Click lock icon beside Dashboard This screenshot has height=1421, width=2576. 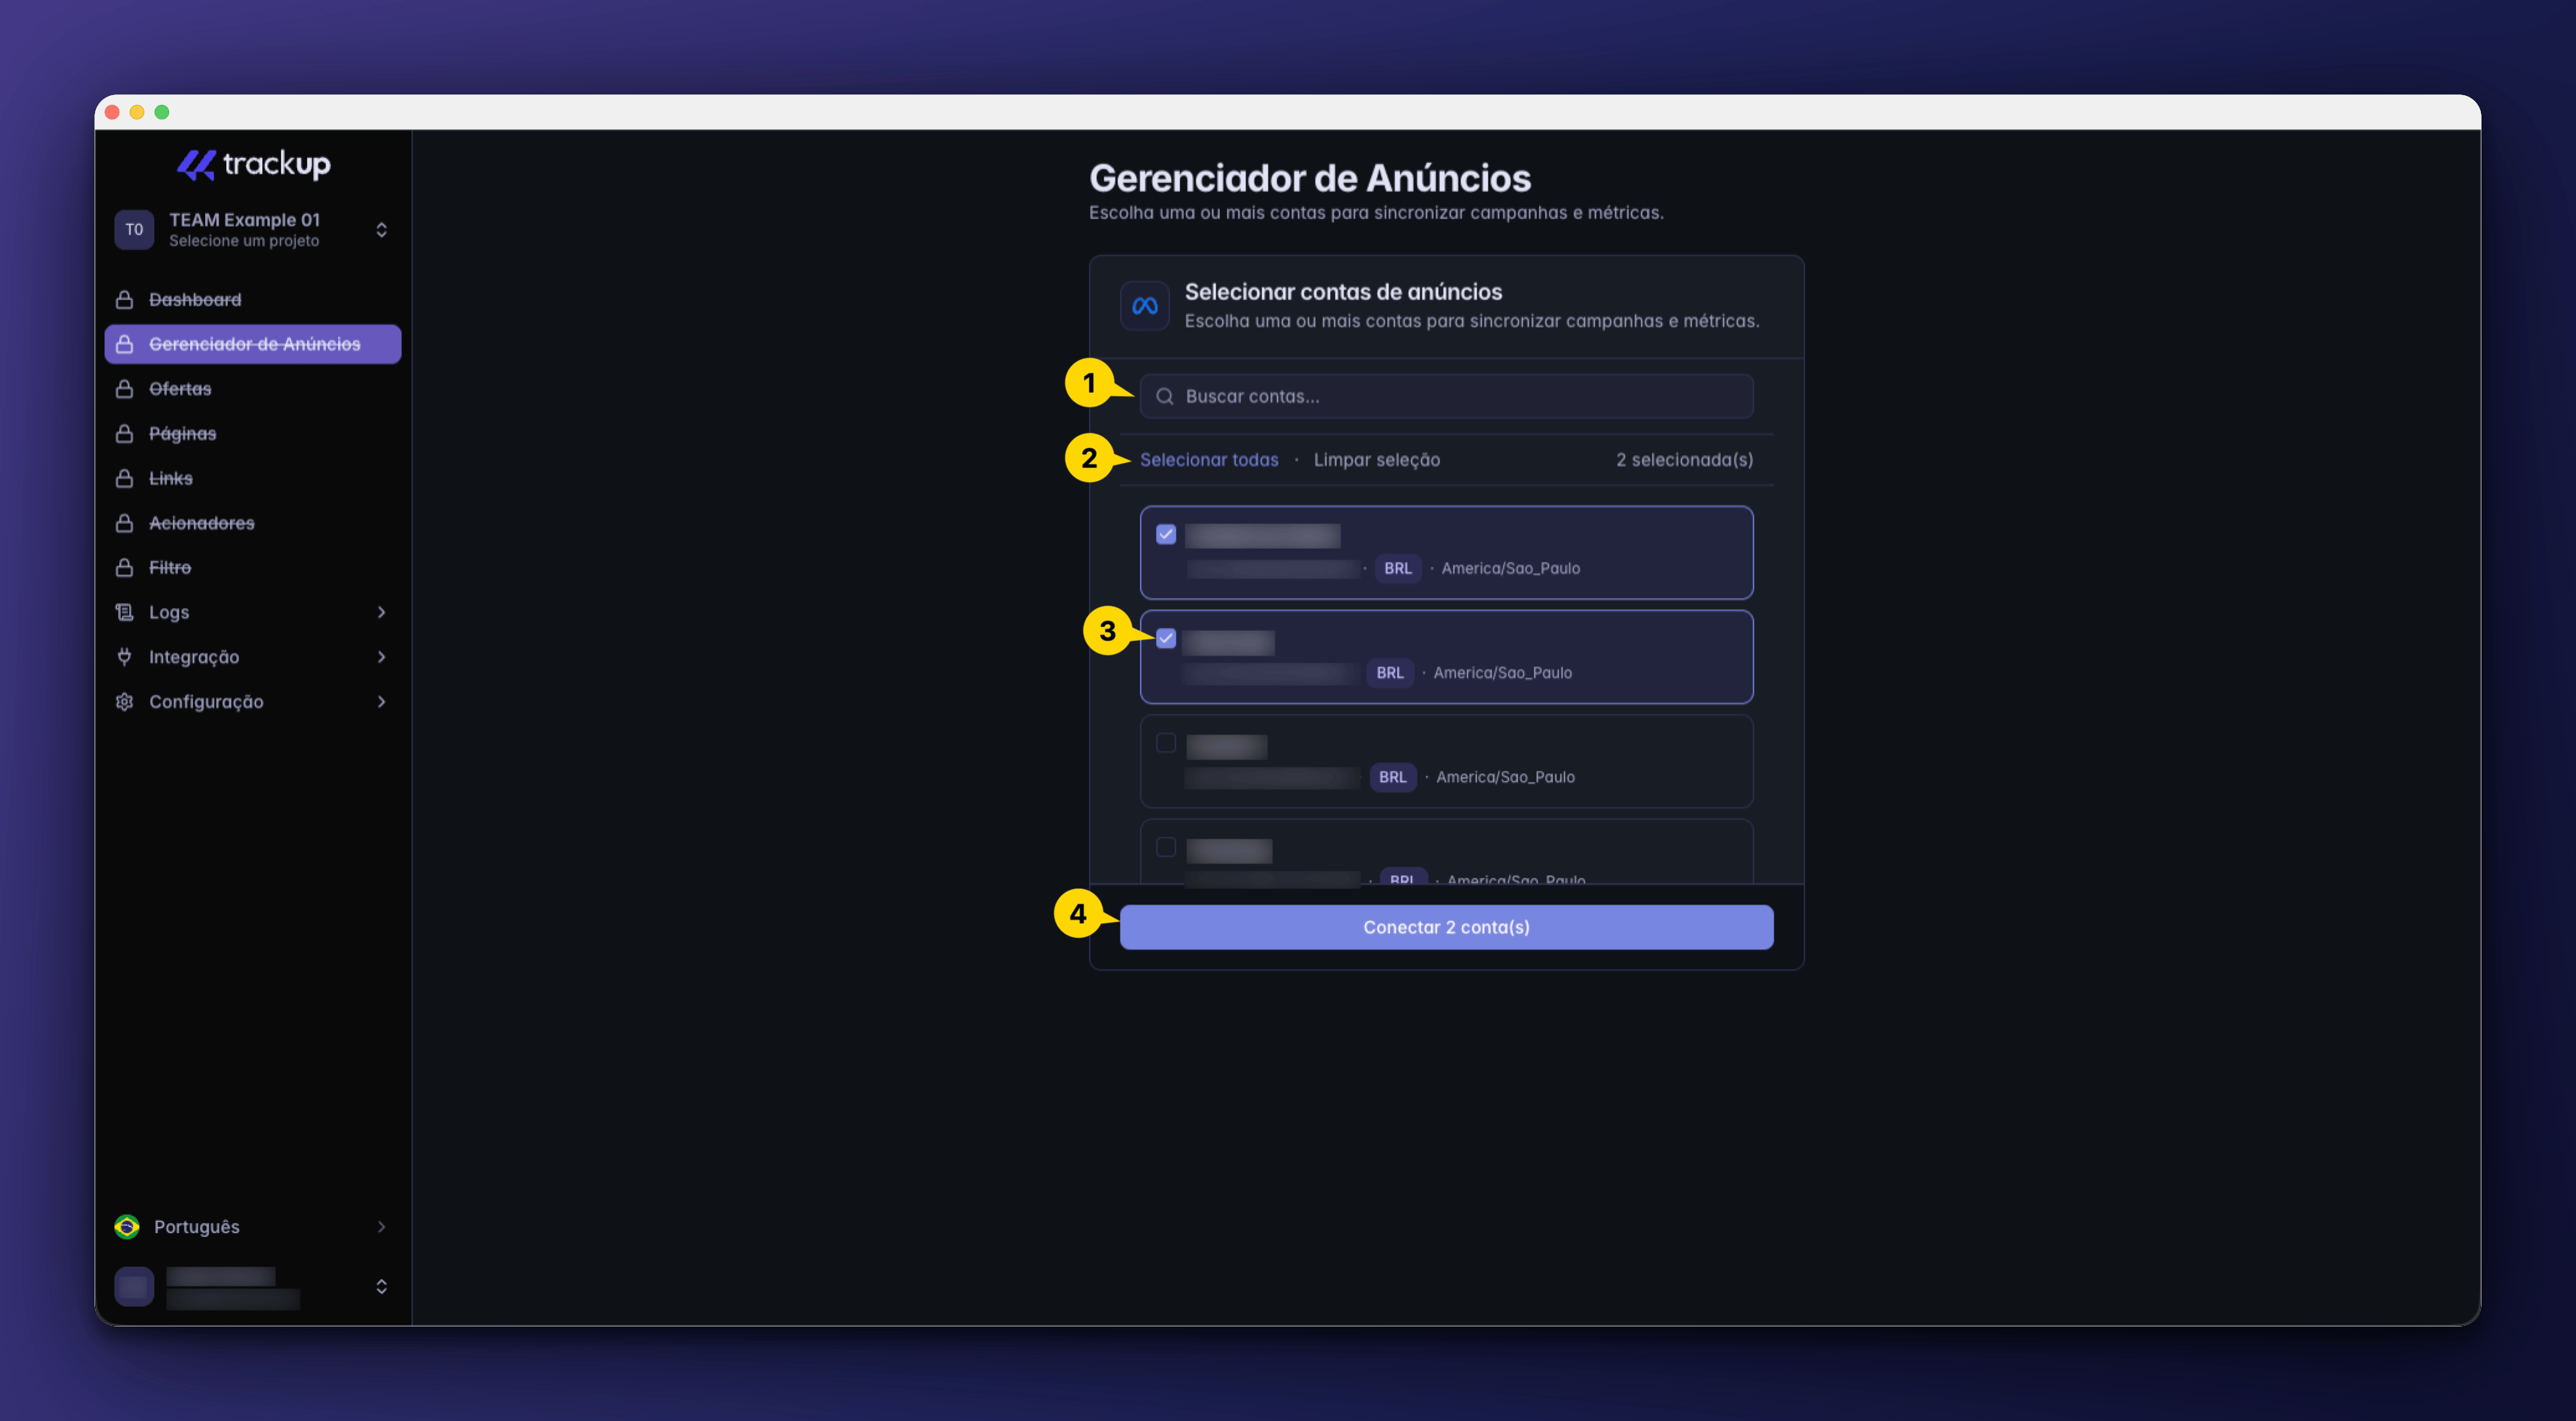pyautogui.click(x=124, y=299)
